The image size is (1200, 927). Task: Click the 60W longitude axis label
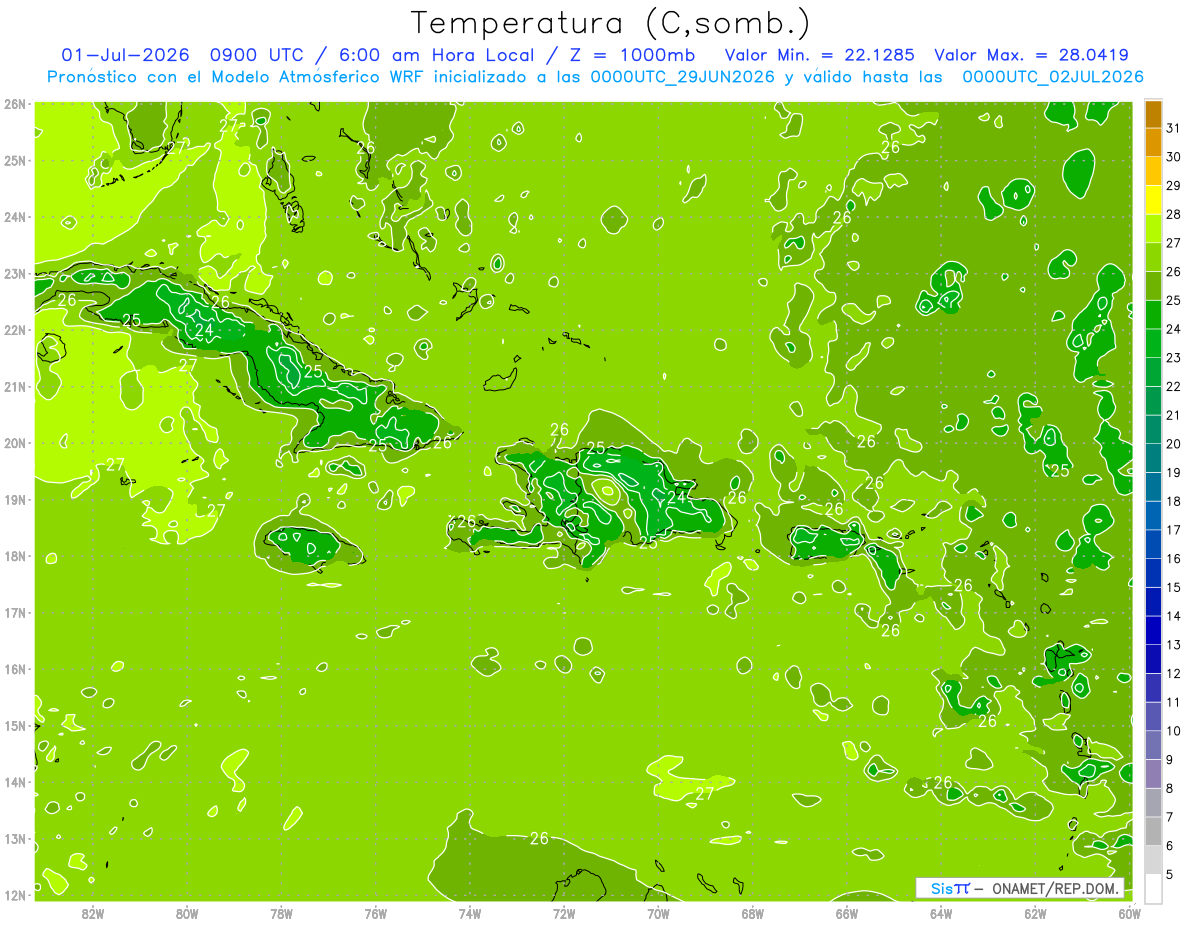coord(1129,913)
